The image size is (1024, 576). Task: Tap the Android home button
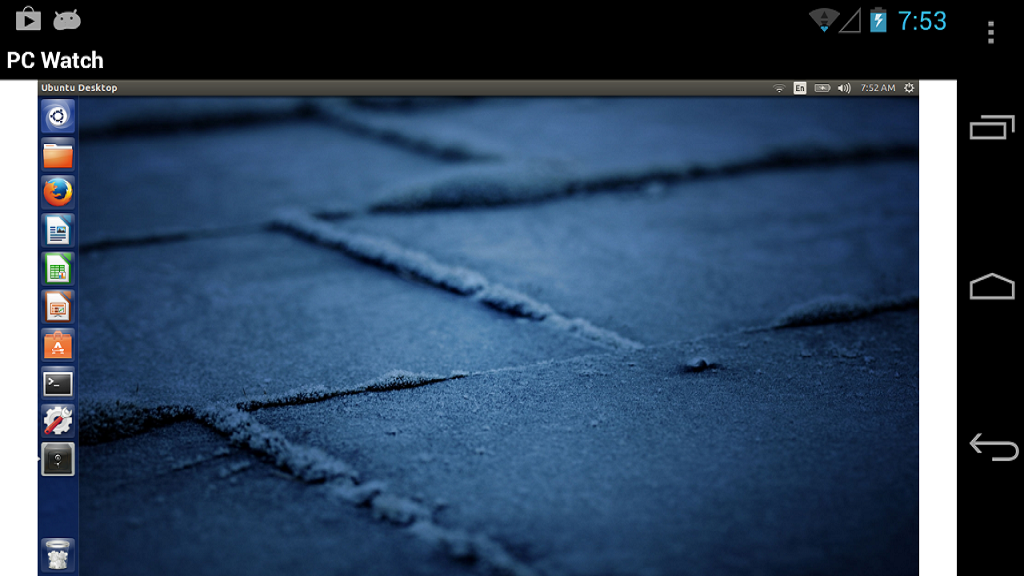coord(992,286)
